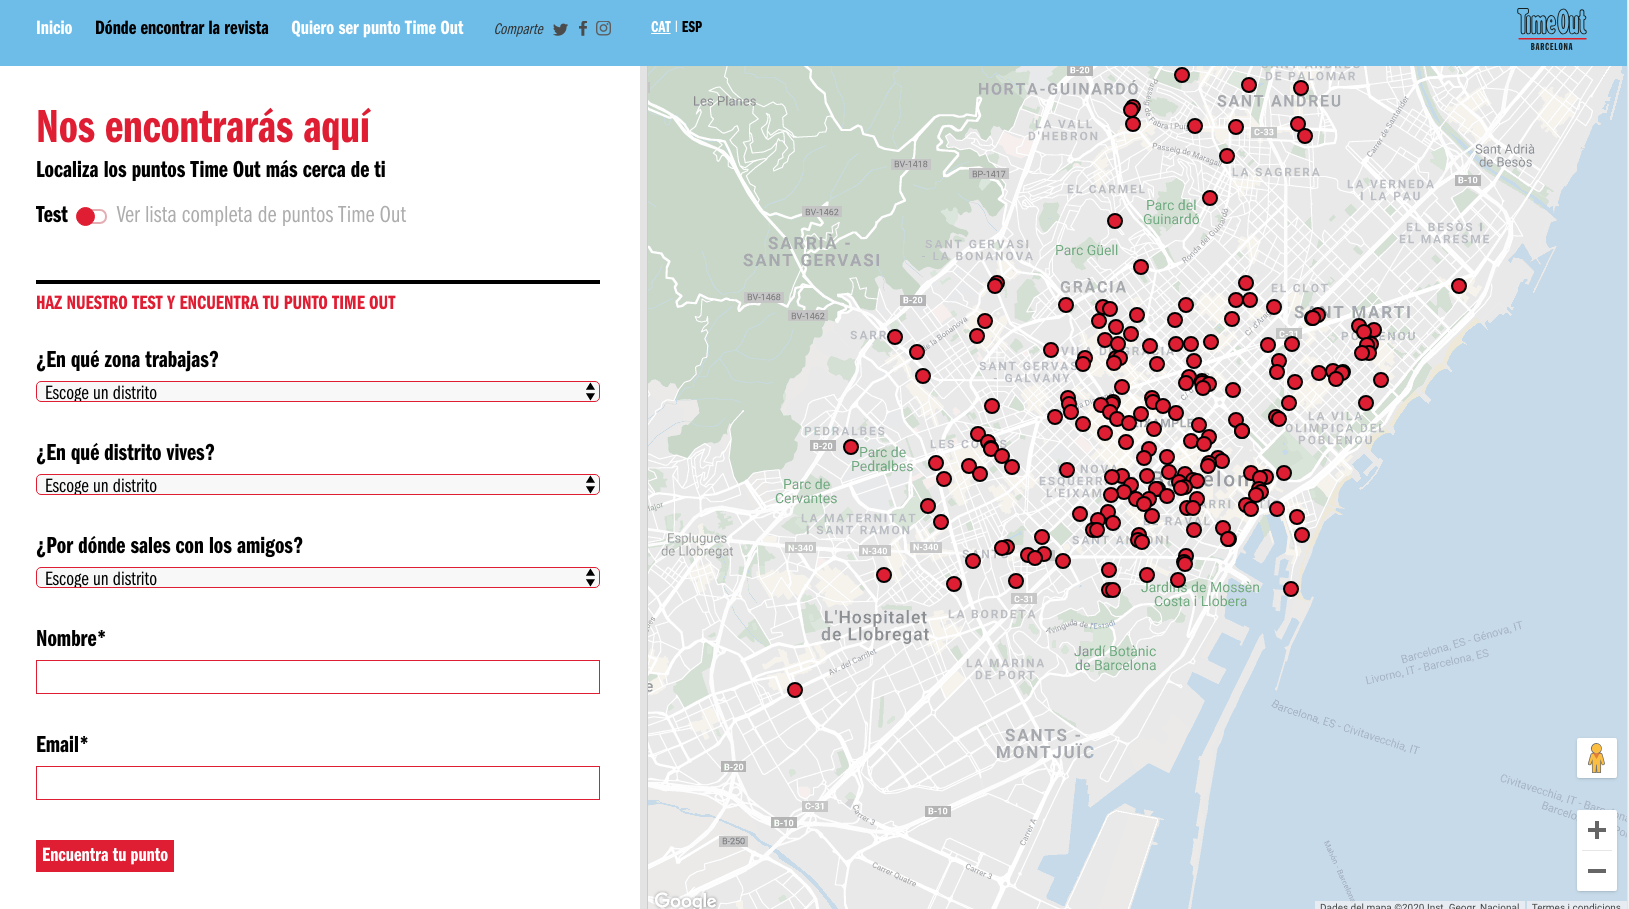Click the 'Parc de Cervantes' map label
This screenshot has width=1629, height=909.
806,491
